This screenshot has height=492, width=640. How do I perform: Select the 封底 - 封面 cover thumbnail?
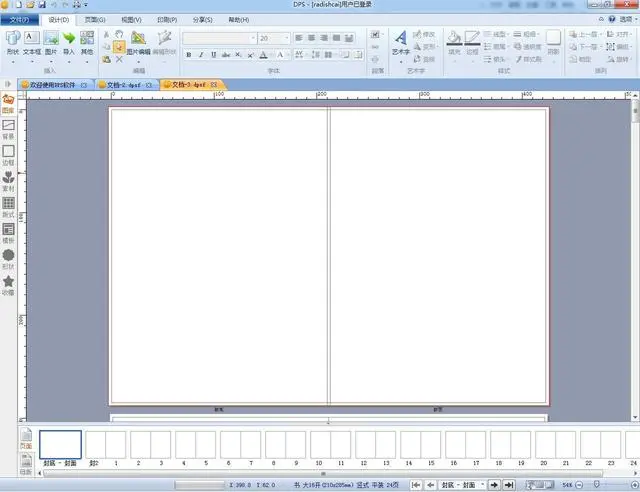point(60,445)
